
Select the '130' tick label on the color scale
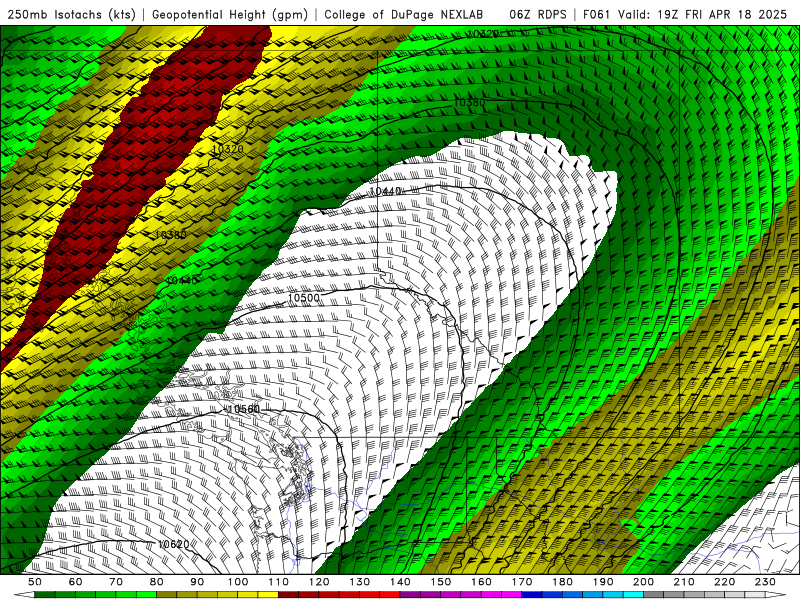(359, 582)
